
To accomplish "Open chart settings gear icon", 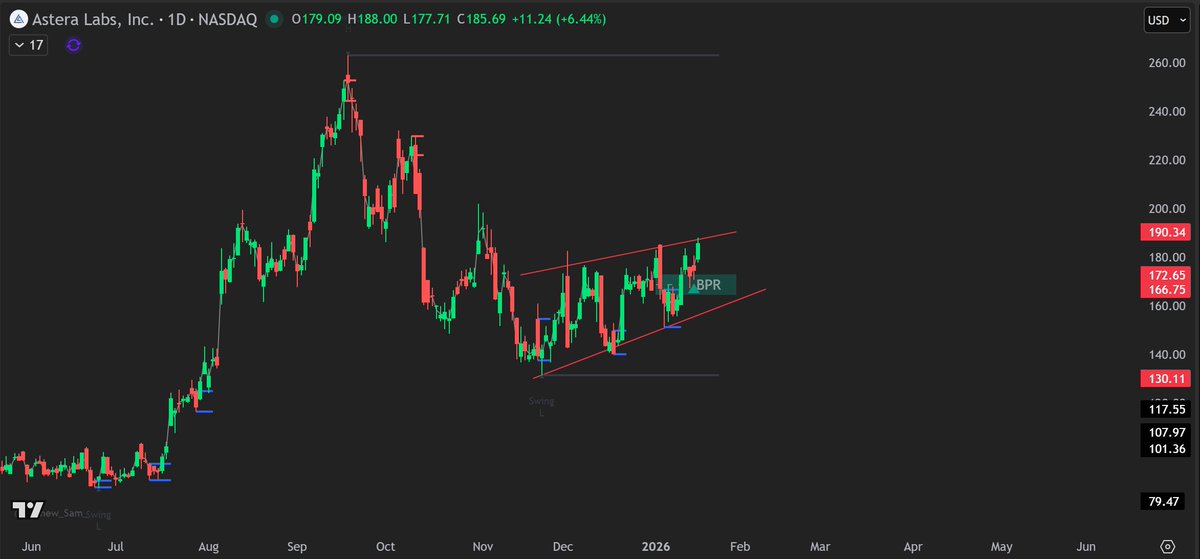I will pos(1167,546).
